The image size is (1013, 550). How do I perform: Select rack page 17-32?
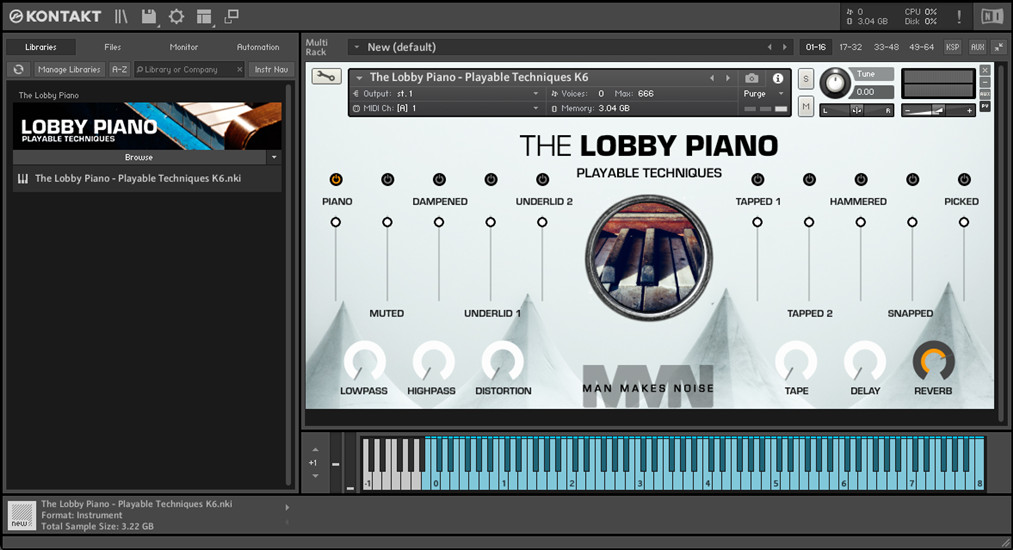tap(850, 47)
